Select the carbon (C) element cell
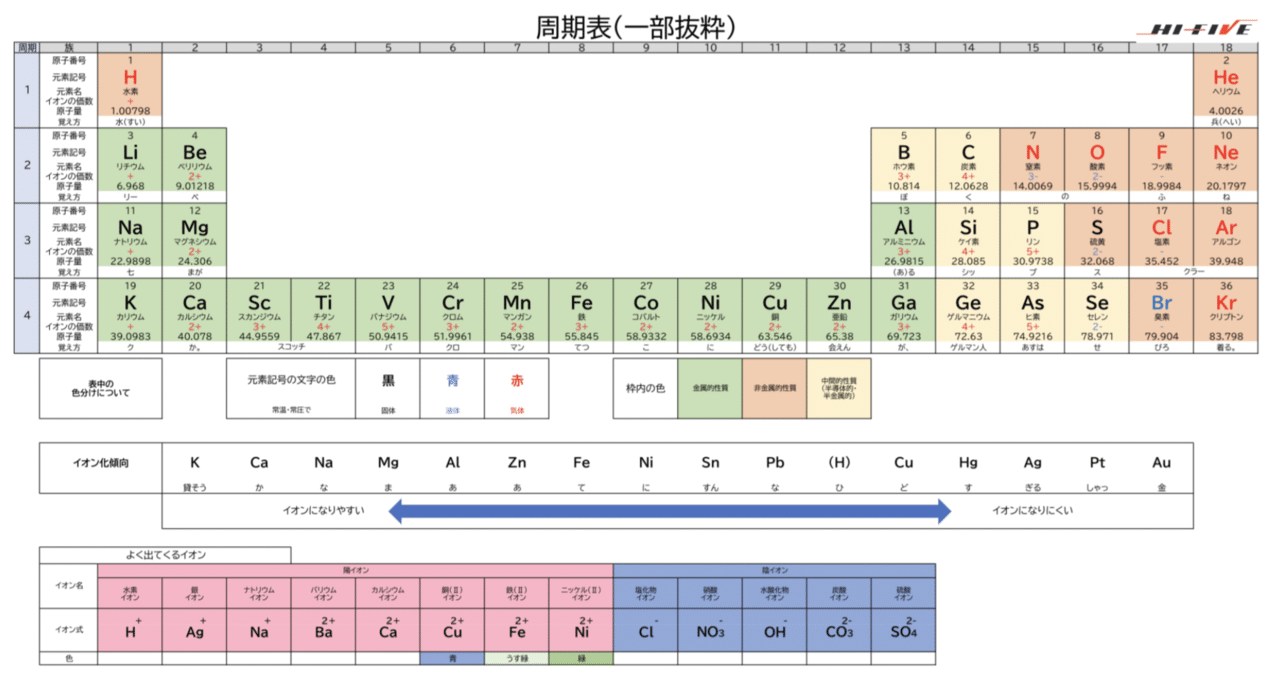 [x=968, y=163]
